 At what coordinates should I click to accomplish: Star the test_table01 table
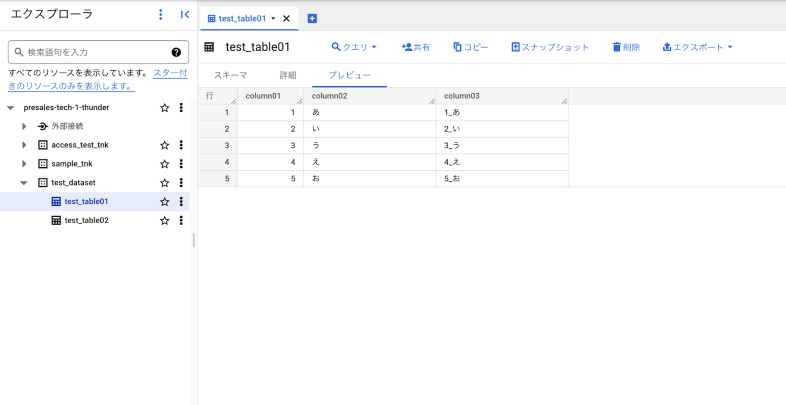(x=164, y=201)
